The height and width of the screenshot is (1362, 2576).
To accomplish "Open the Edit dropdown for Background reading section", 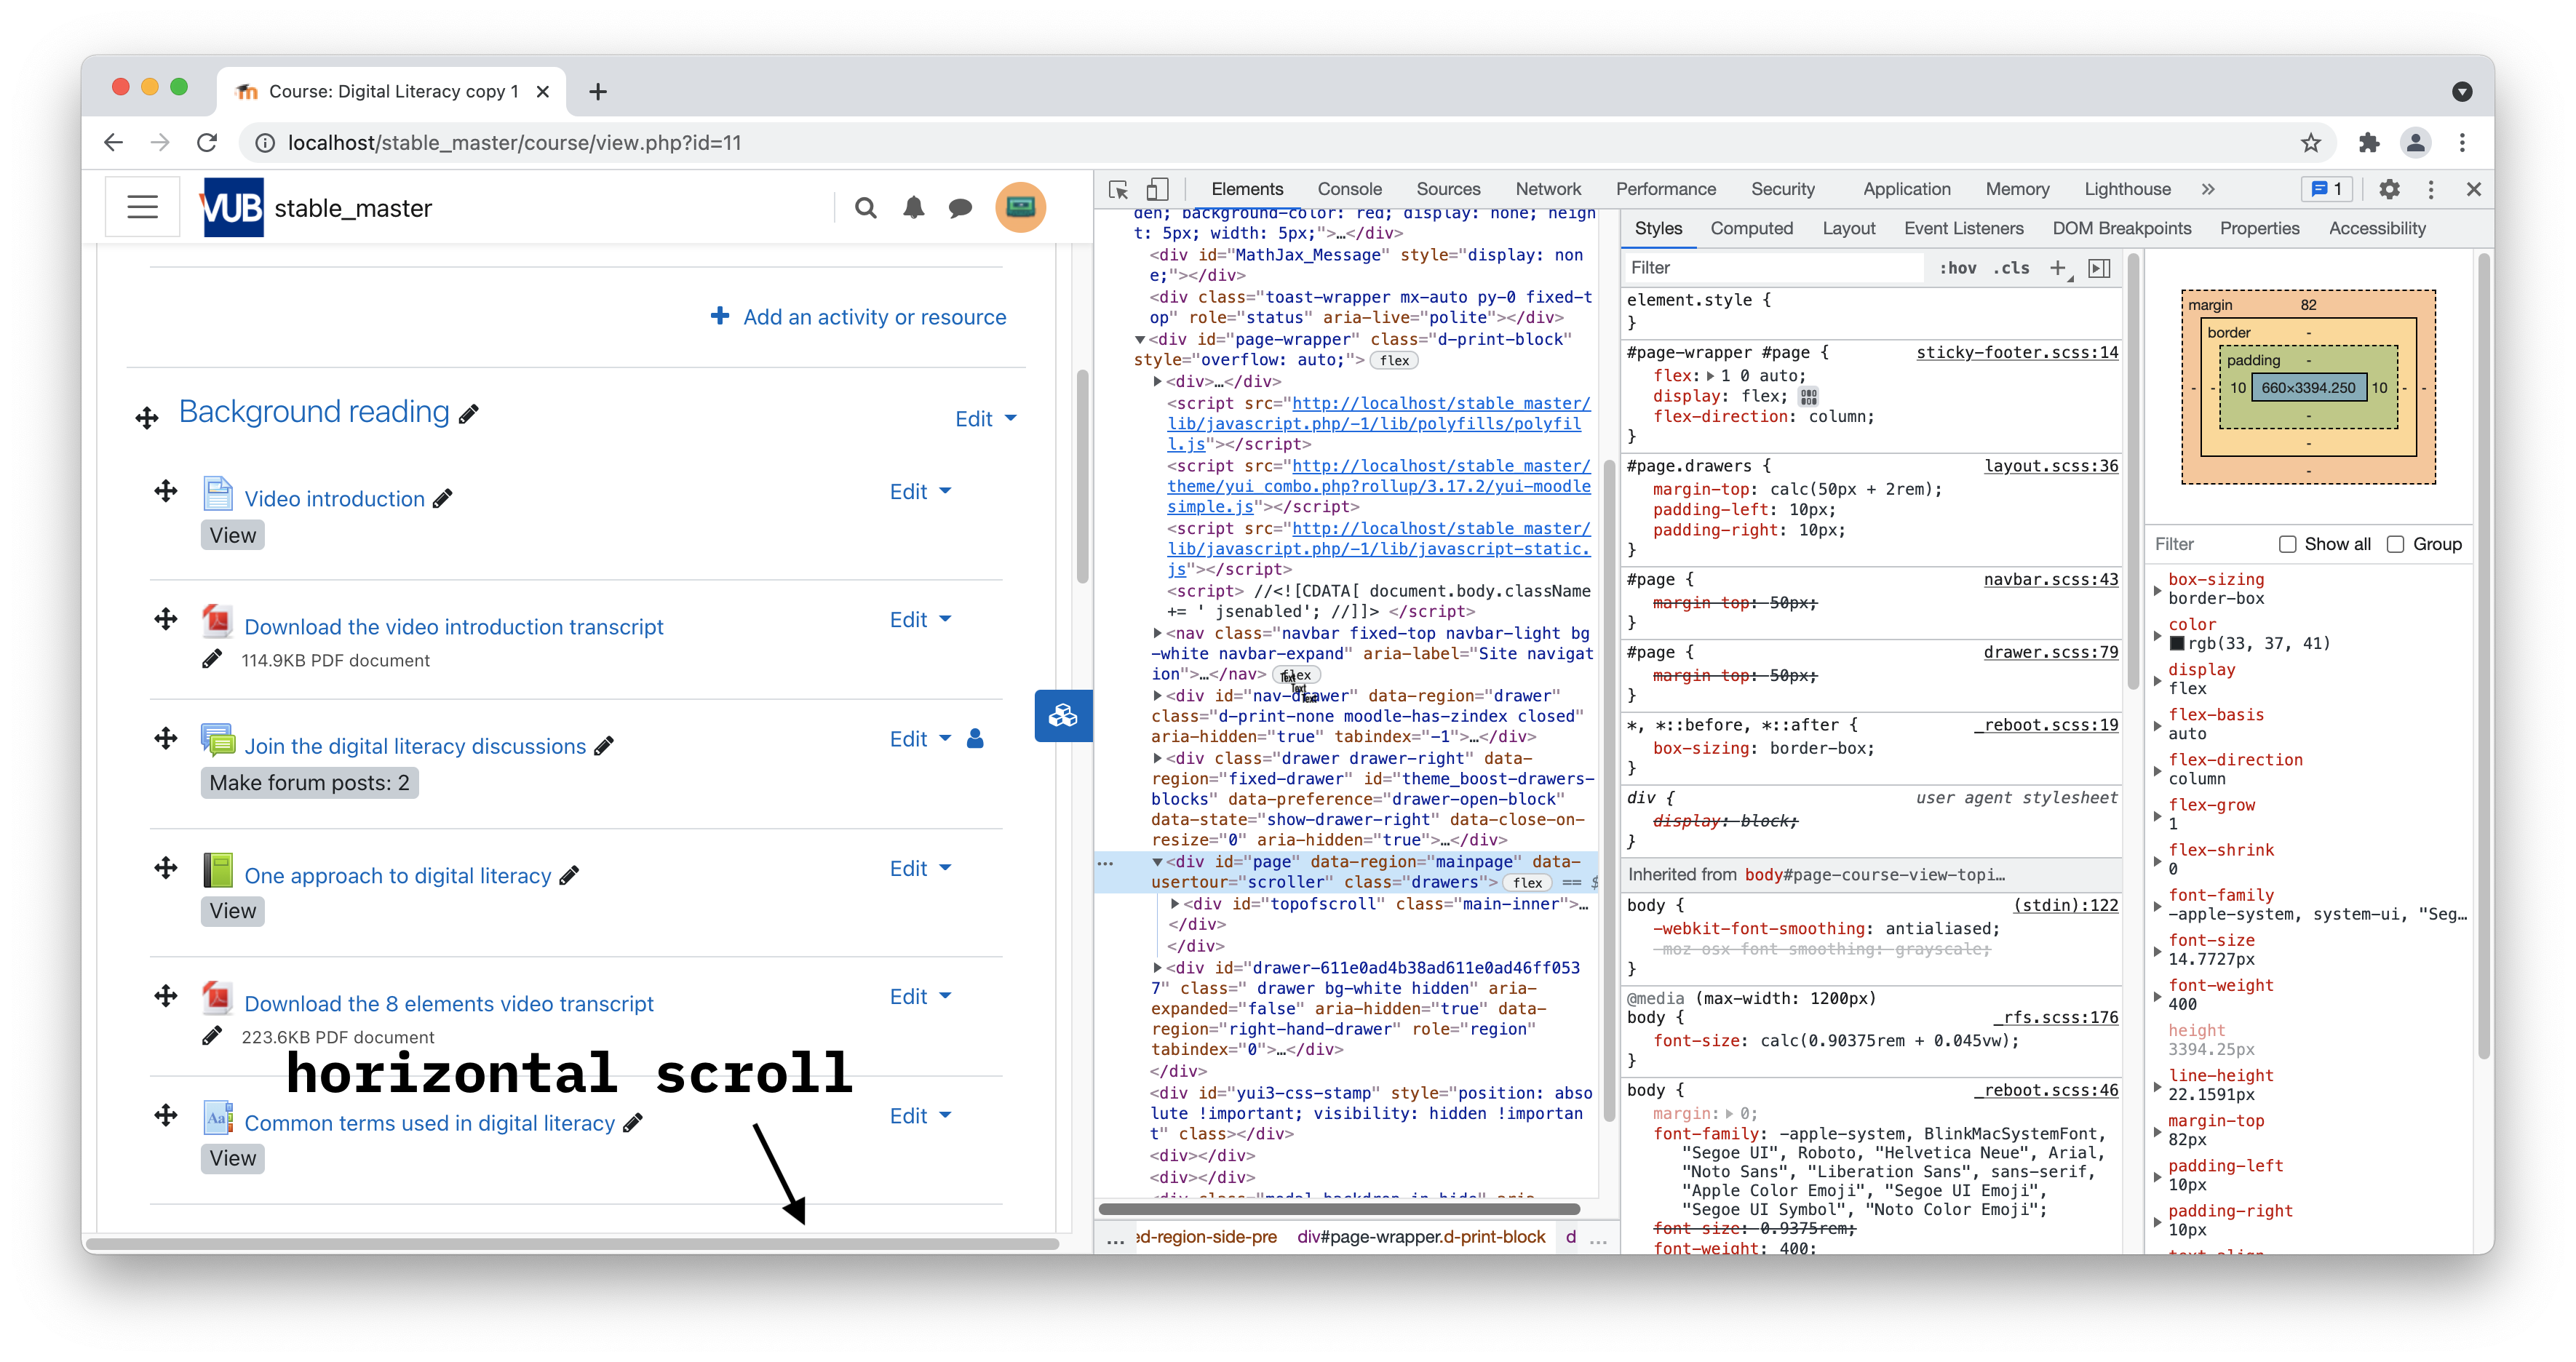I will (x=985, y=419).
